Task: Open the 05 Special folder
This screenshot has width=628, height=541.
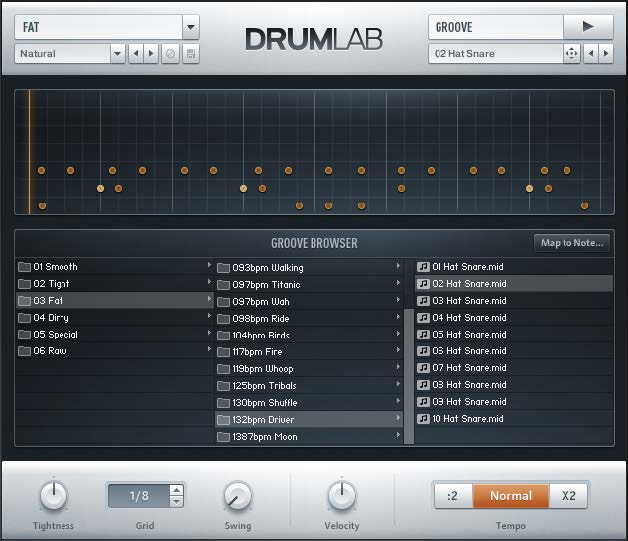Action: click(115, 334)
